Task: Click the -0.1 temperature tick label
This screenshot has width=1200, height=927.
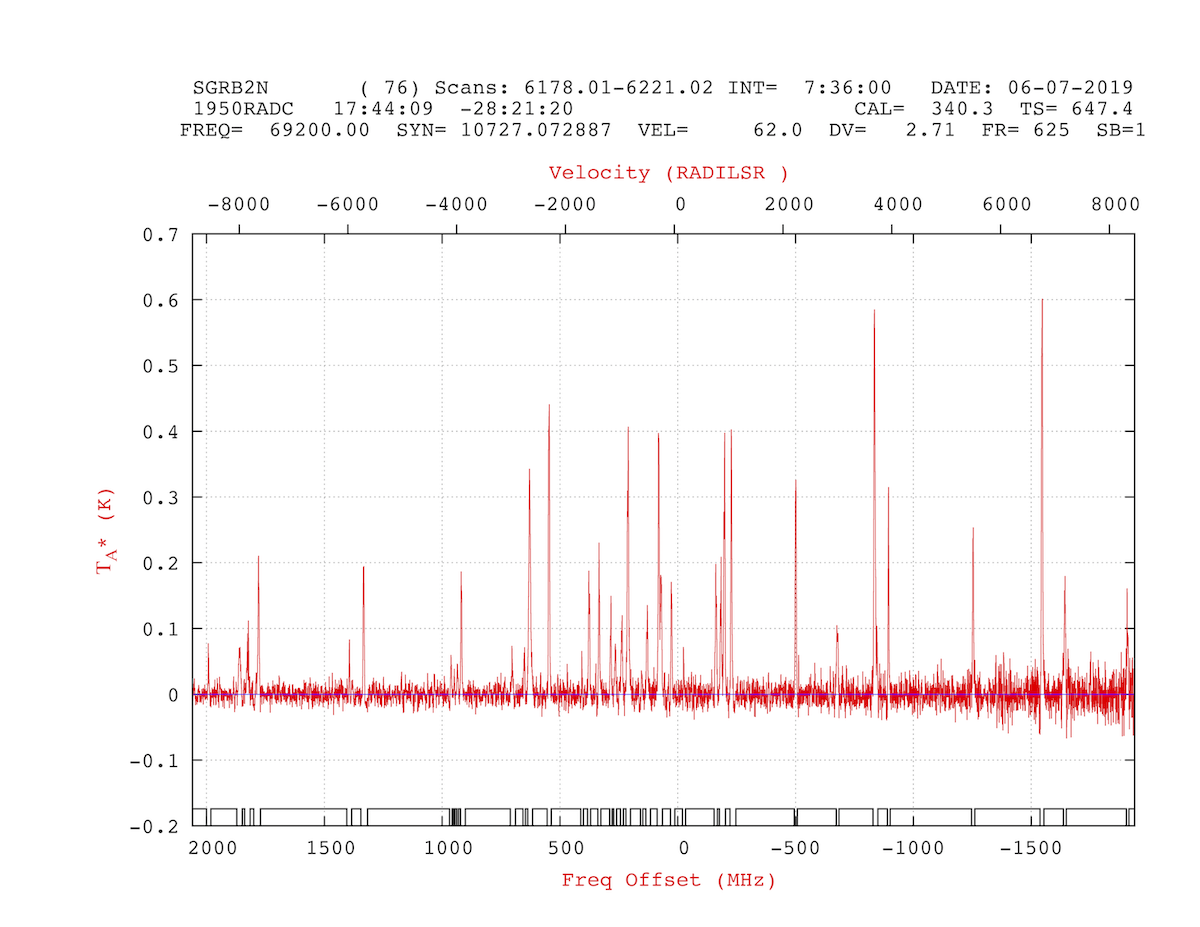Action: 152,761
